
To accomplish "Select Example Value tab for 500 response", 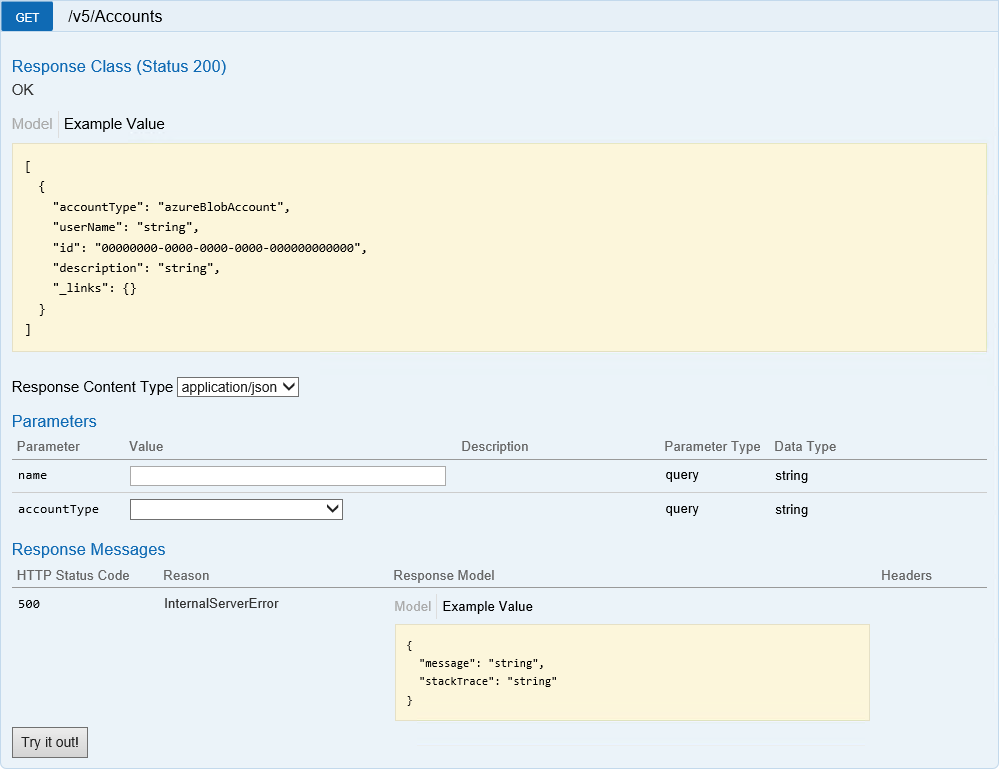I will [488, 606].
